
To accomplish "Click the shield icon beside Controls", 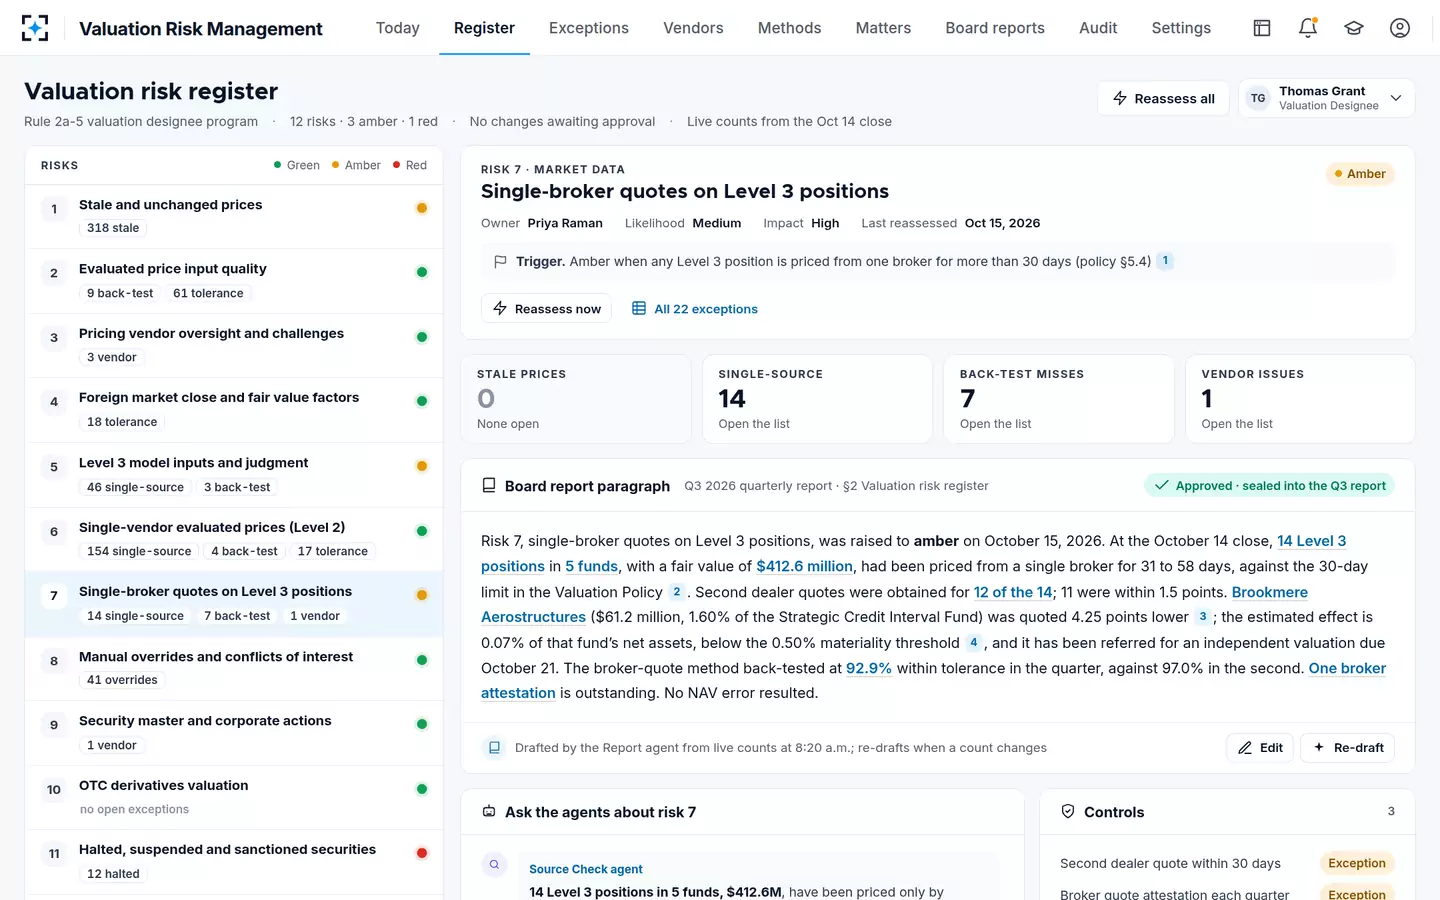I will click(x=1068, y=812).
